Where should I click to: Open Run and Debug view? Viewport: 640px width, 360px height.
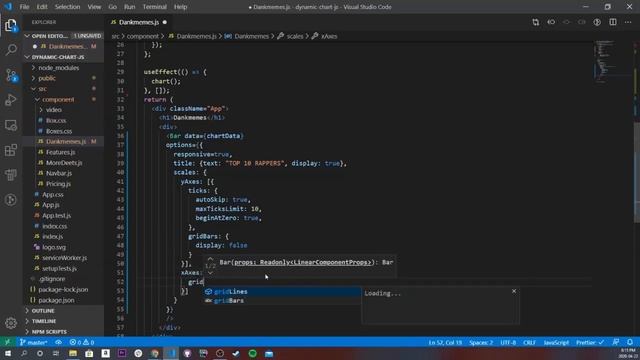11,100
